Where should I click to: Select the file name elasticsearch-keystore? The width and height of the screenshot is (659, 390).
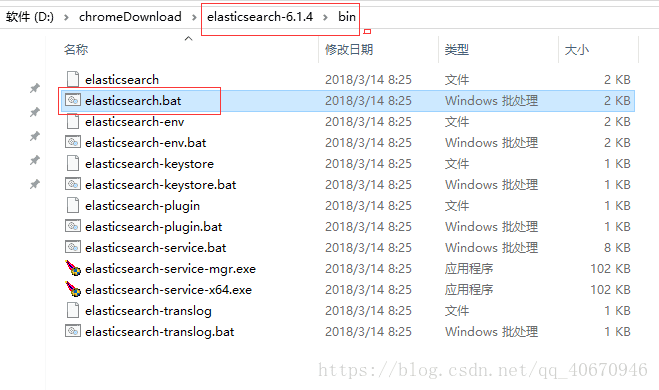pos(149,163)
